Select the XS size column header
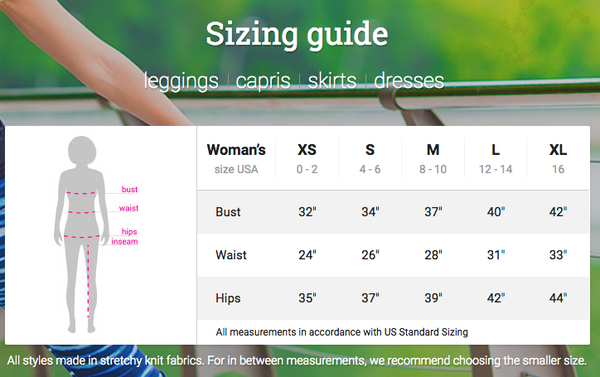 [307, 158]
